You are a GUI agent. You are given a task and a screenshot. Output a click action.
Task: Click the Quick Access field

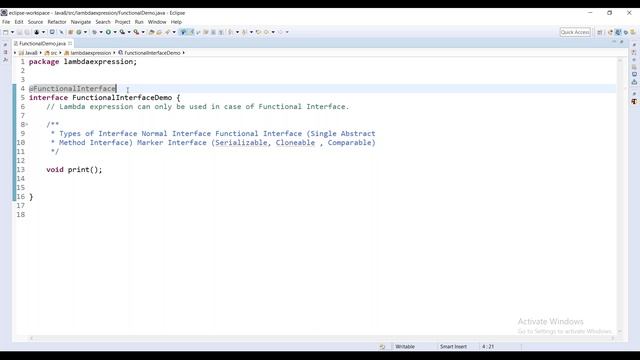[x=575, y=32]
